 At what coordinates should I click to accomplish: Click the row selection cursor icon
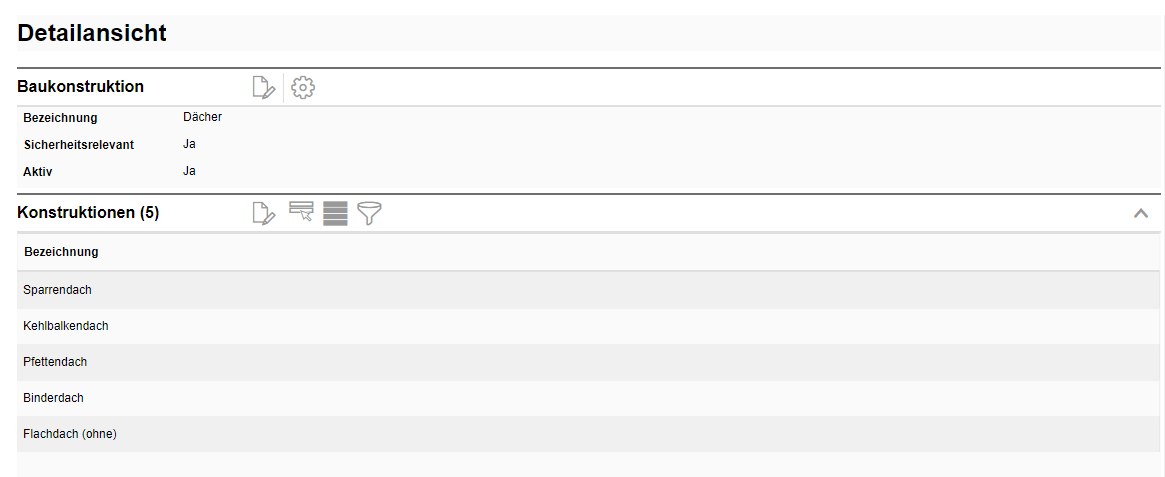tap(301, 212)
